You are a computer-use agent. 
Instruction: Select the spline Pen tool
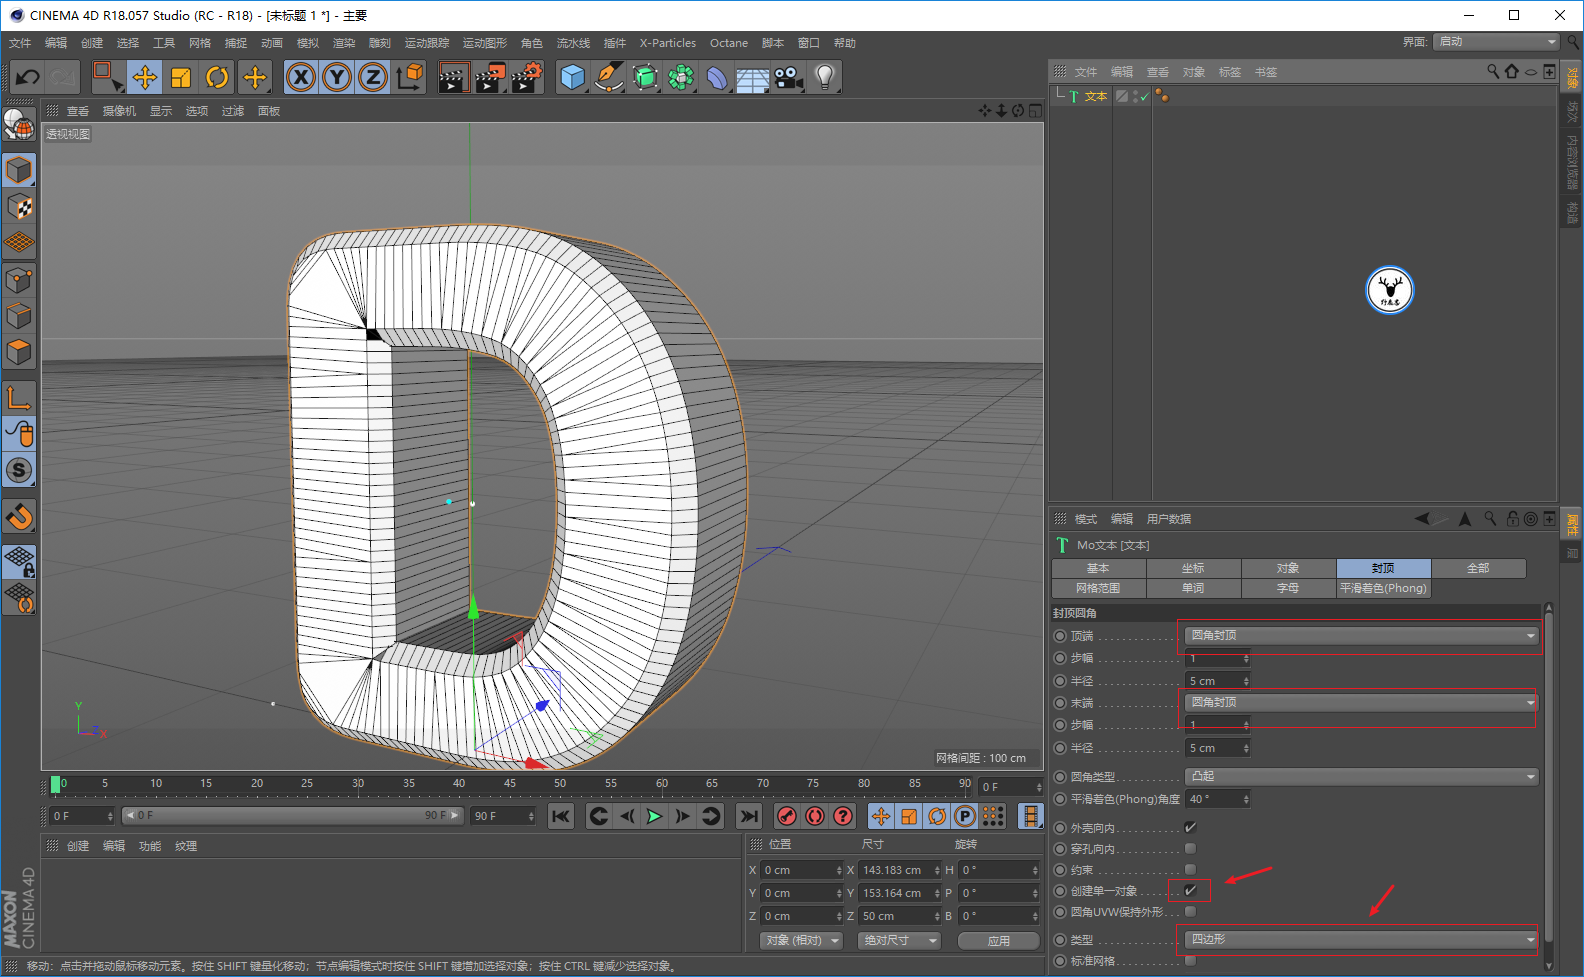609,77
